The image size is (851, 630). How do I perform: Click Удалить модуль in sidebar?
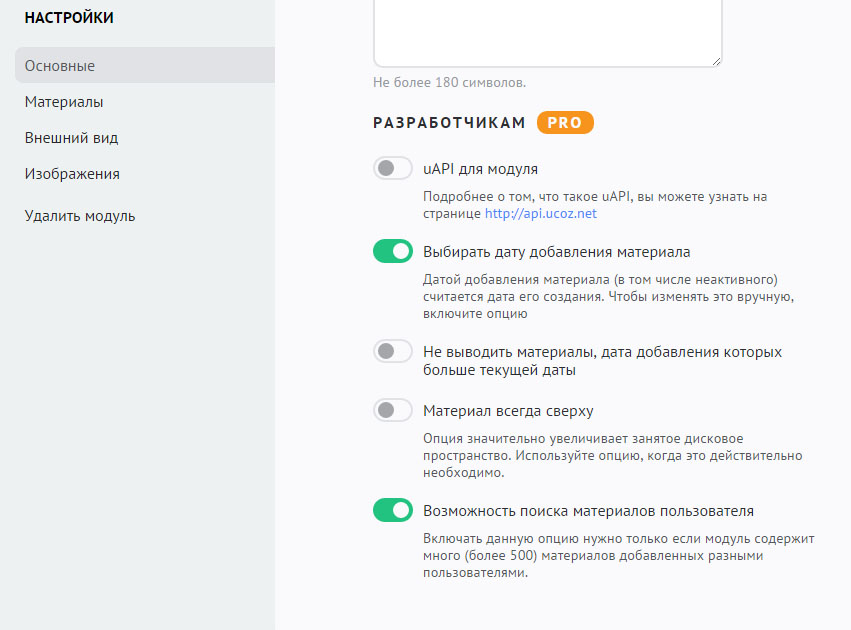80,216
